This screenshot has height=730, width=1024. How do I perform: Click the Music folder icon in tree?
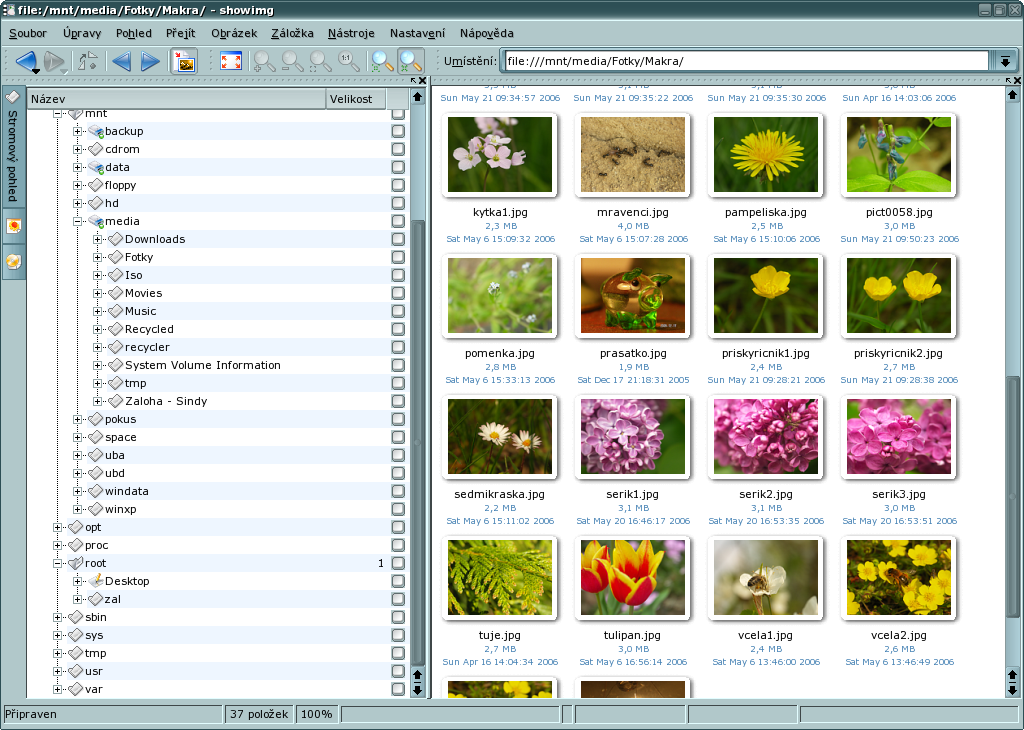(116, 311)
